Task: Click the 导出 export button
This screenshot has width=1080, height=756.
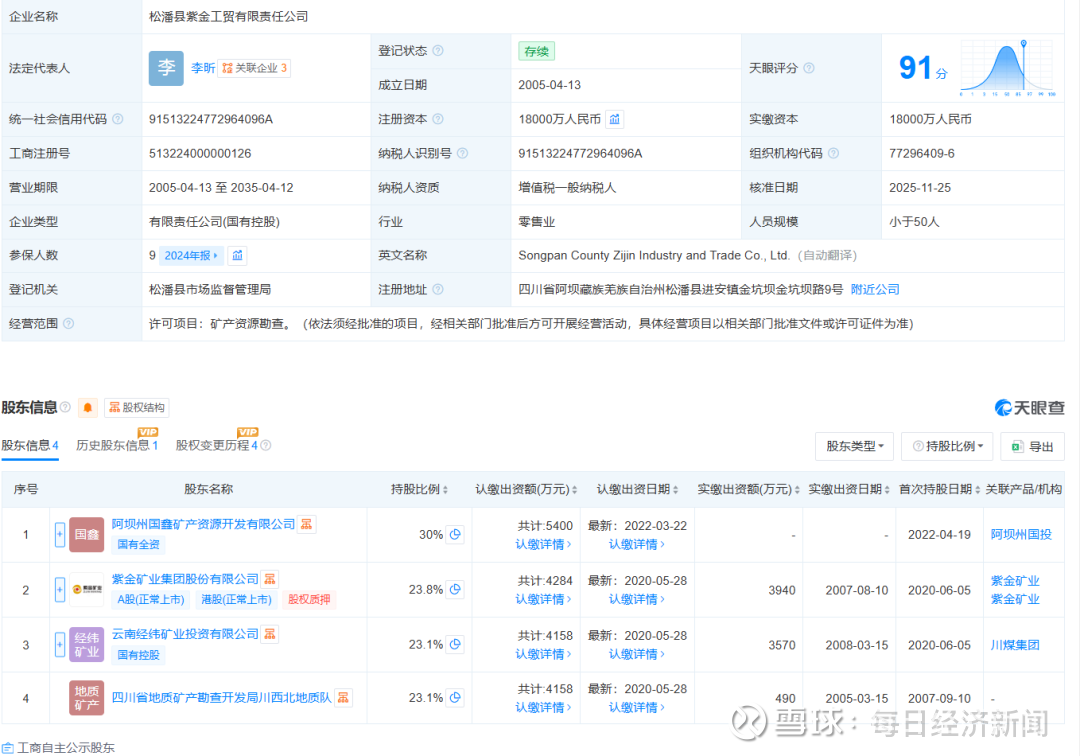Action: coord(1032,446)
